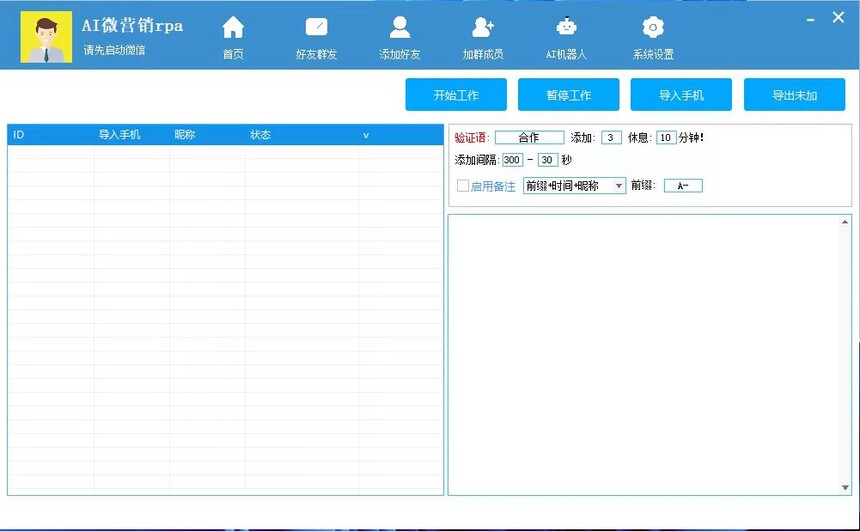Click the 导出未加 export button
The image size is (860, 531).
tap(794, 95)
